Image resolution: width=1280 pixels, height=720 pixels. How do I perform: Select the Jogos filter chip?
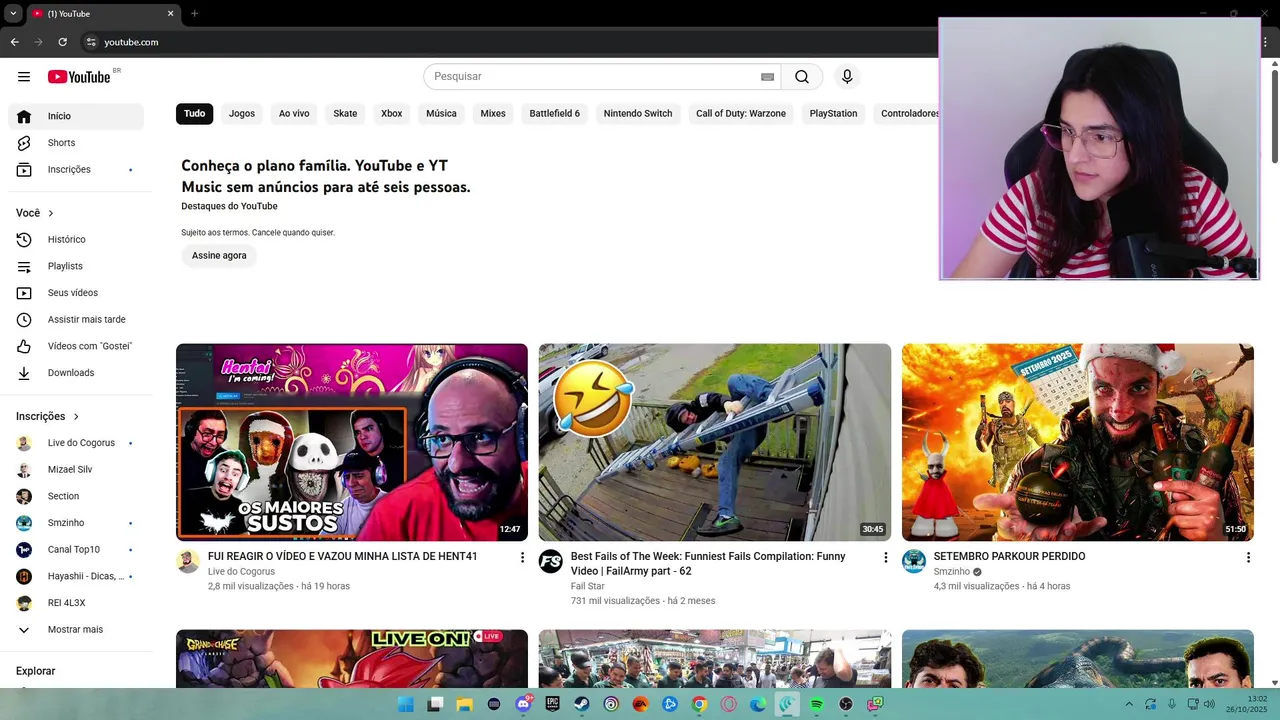[x=242, y=114]
